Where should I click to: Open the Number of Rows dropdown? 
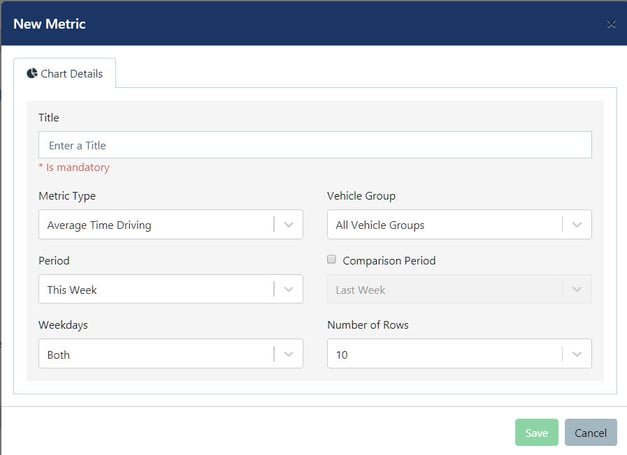coord(459,354)
